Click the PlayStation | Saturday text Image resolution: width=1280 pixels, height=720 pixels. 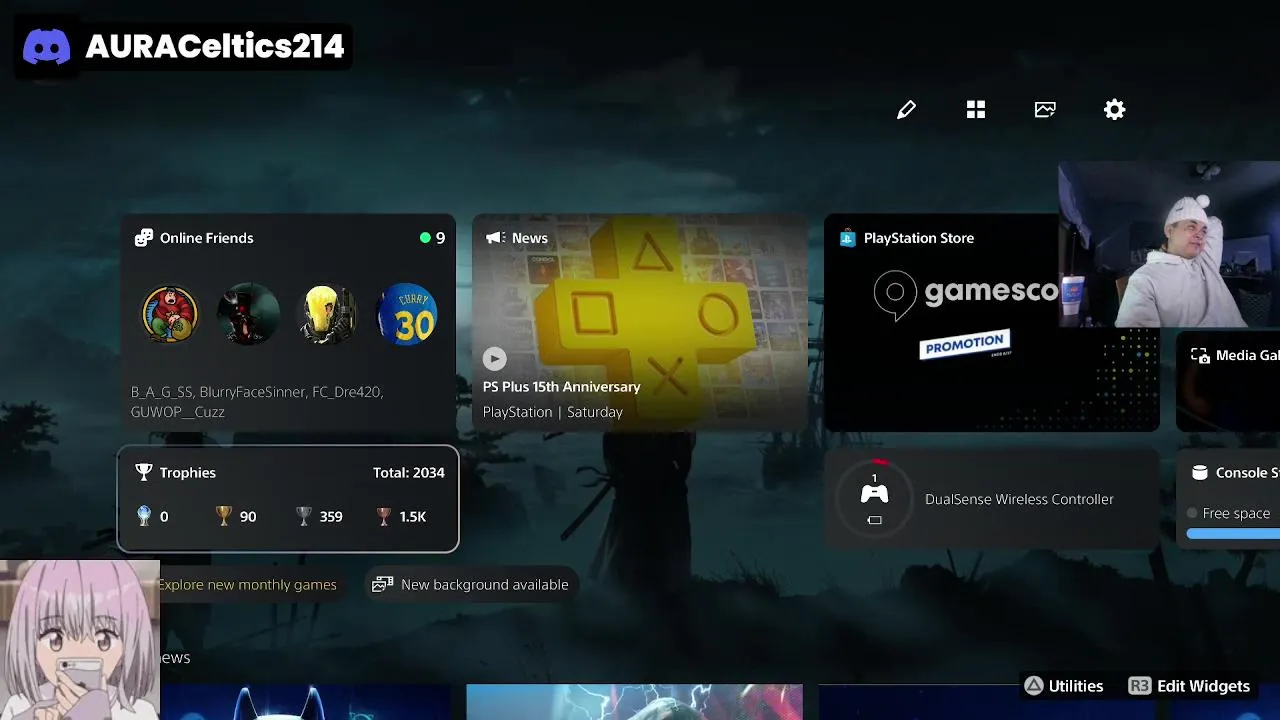(x=552, y=412)
